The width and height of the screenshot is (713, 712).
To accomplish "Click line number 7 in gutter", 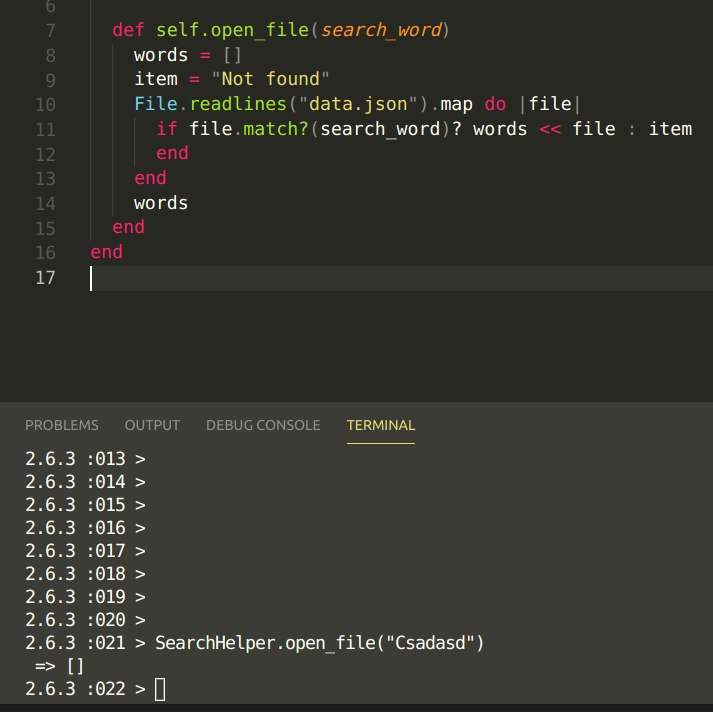I will (x=50, y=31).
